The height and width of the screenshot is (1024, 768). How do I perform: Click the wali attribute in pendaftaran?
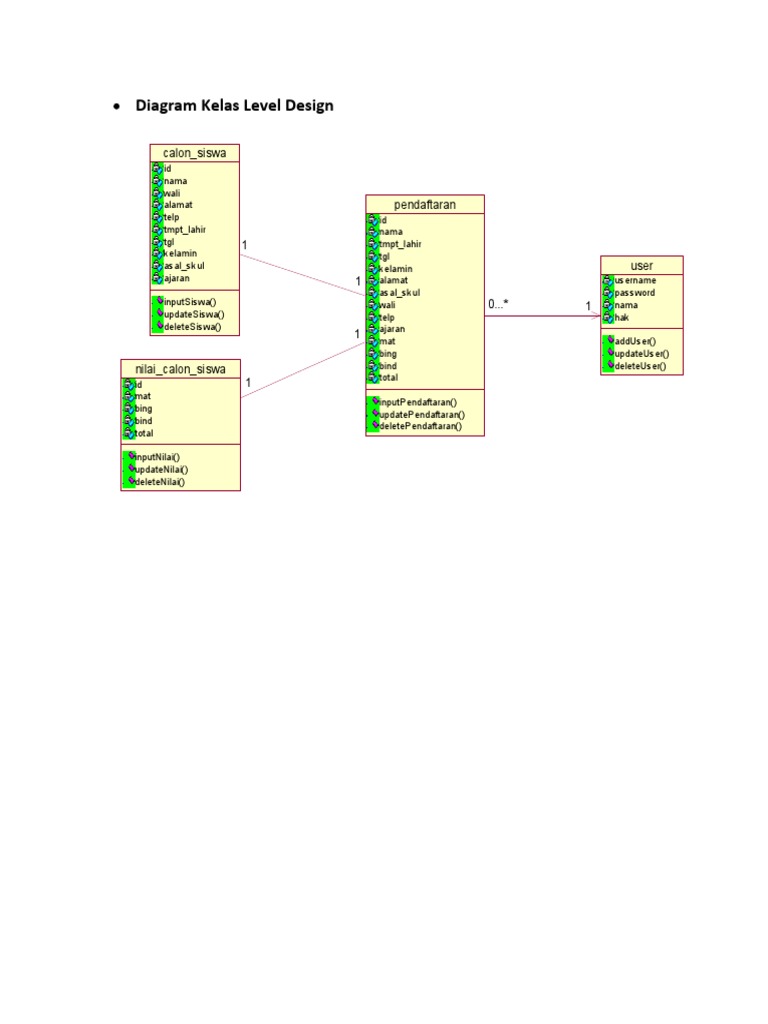pos(387,305)
